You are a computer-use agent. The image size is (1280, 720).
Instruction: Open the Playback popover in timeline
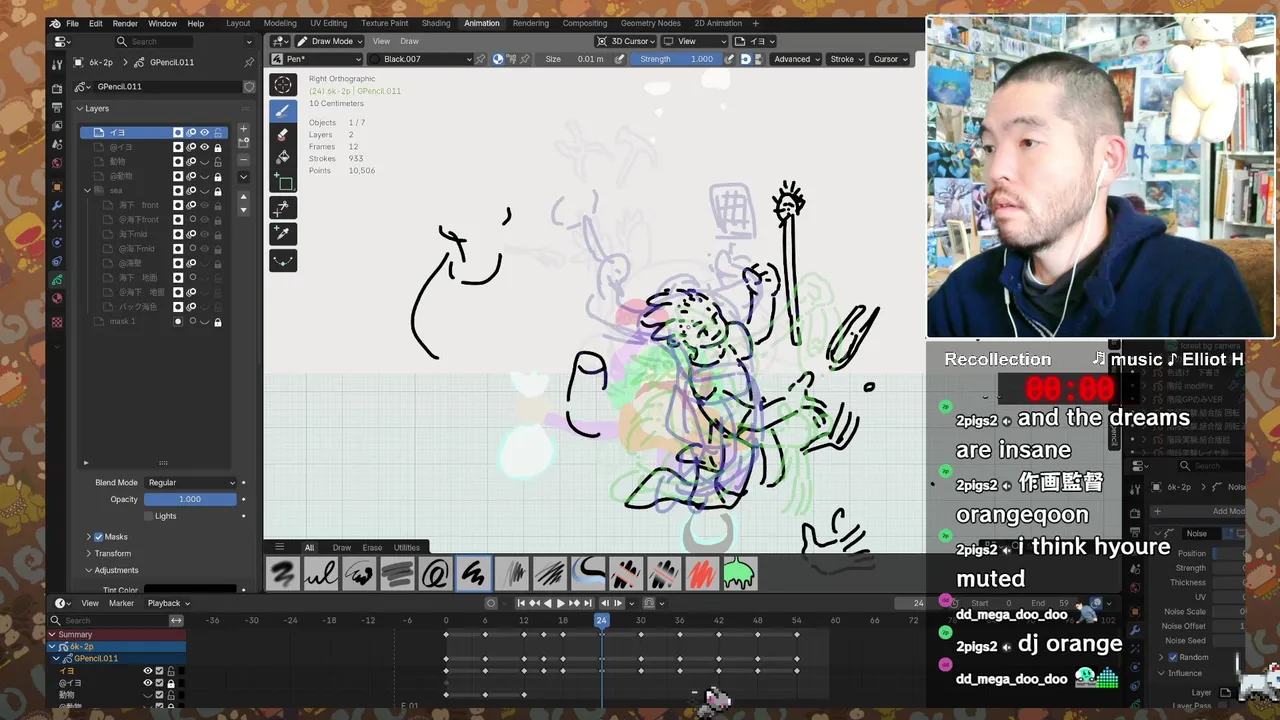168,603
